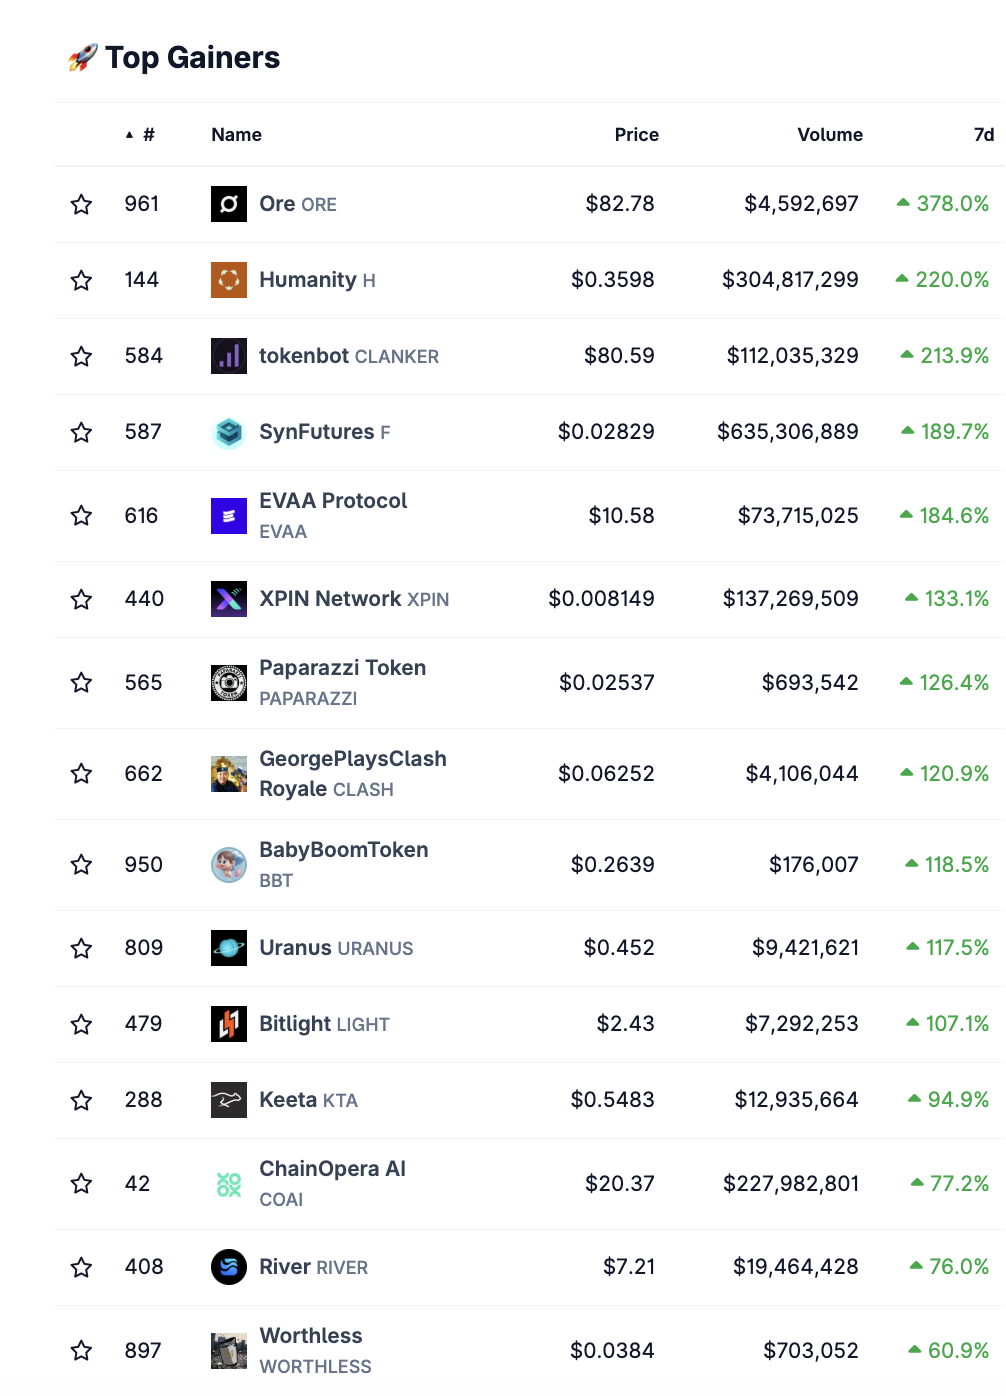Click the SynFutures logo icon
Image resolution: width=1006 pixels, height=1396 pixels.
coord(229,432)
